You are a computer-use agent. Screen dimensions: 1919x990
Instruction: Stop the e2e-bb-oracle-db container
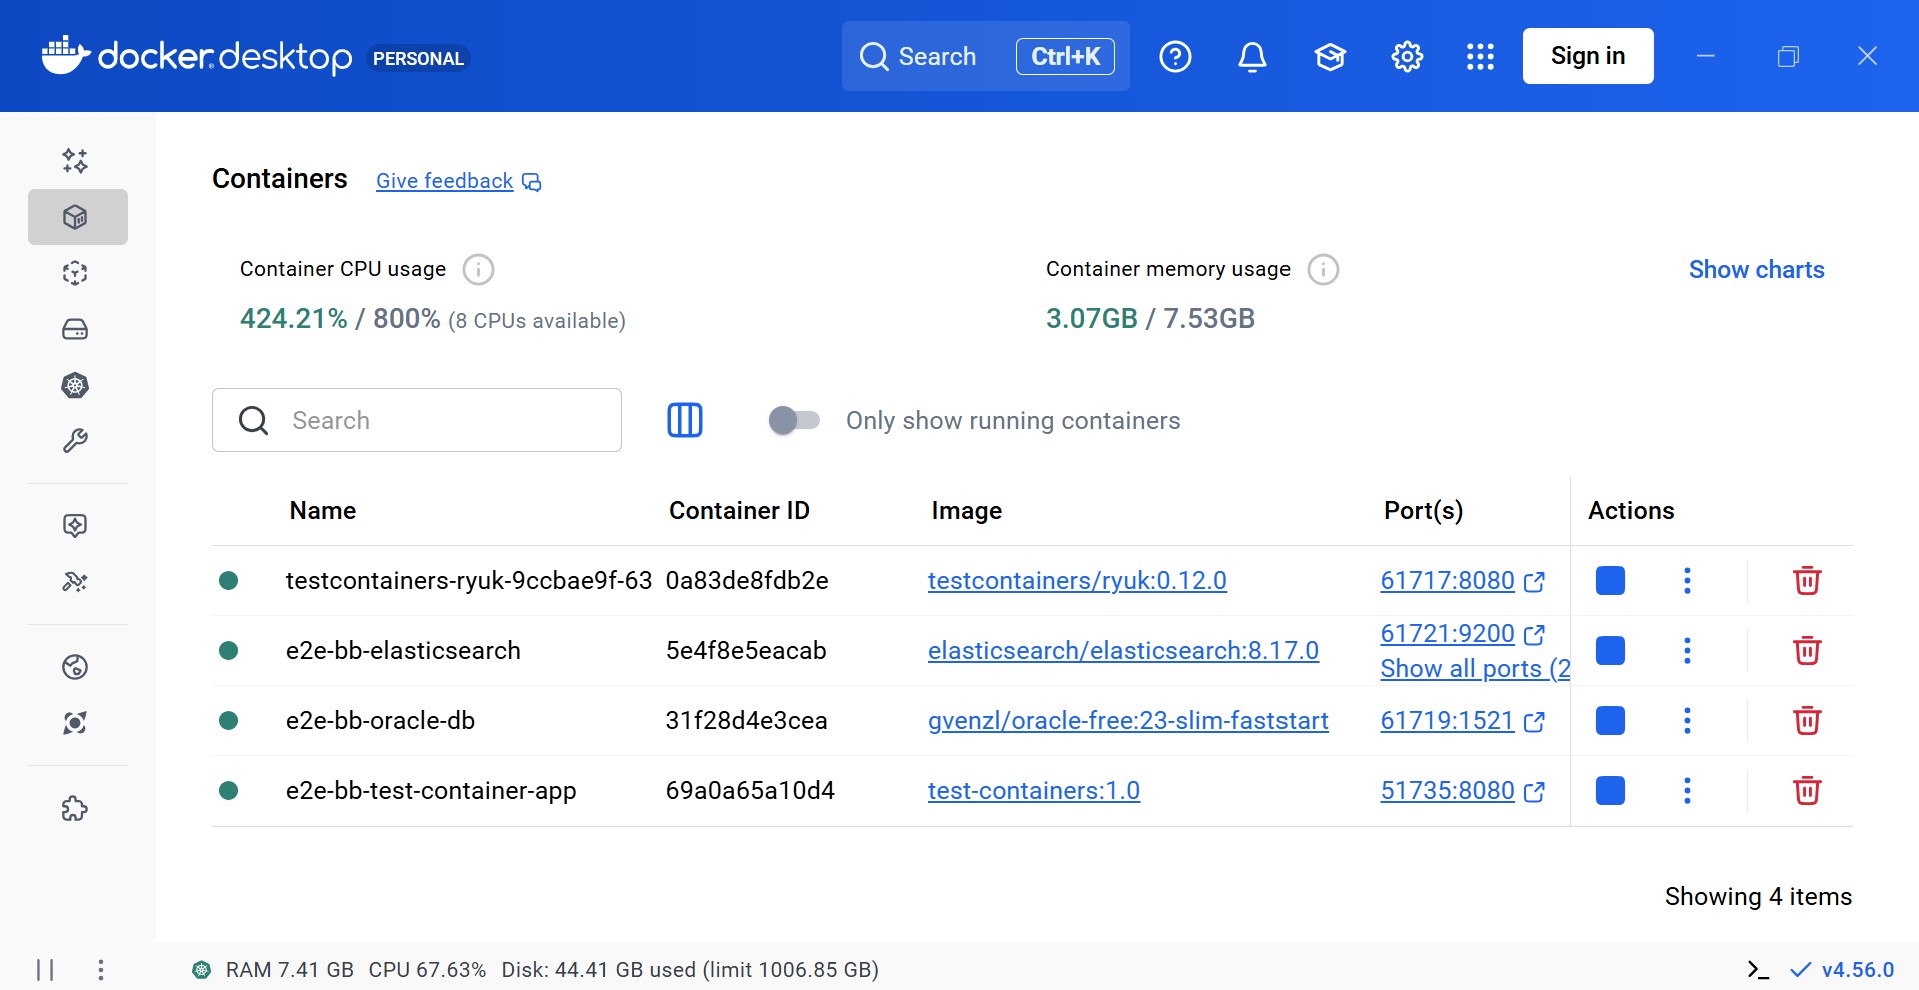point(1610,720)
